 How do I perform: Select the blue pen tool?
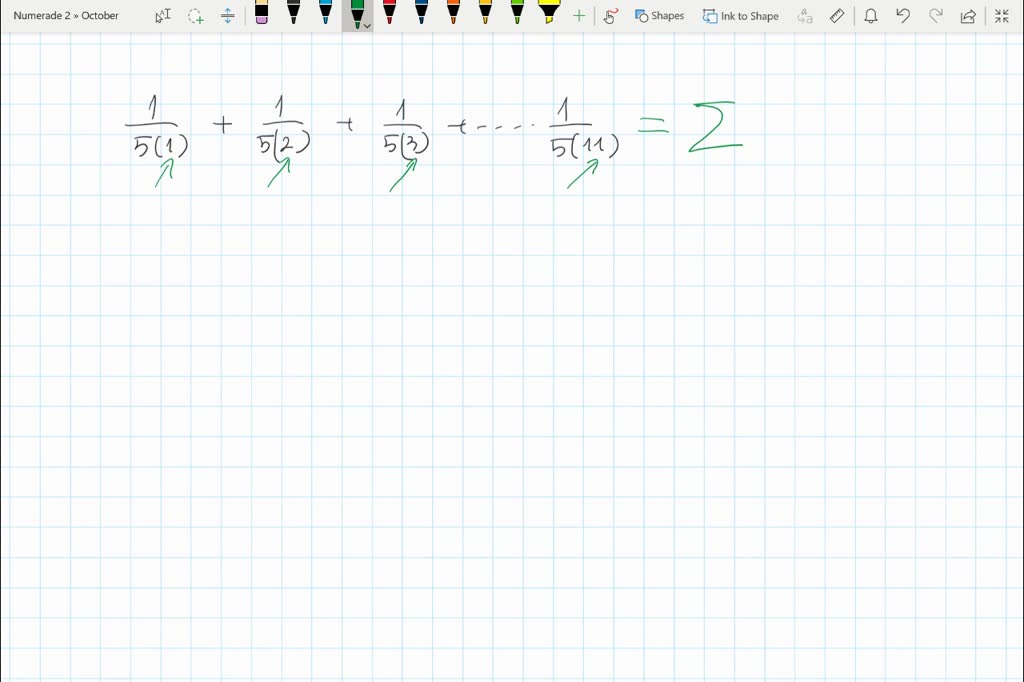pos(325,15)
